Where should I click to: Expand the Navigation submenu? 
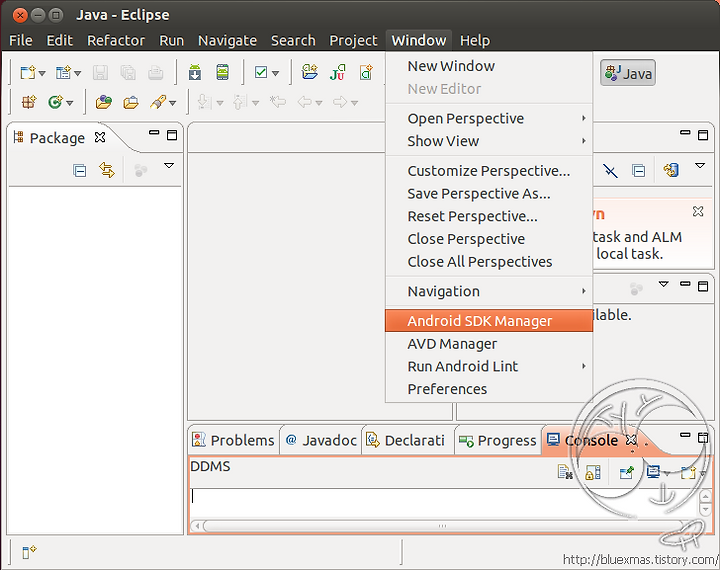[489, 291]
